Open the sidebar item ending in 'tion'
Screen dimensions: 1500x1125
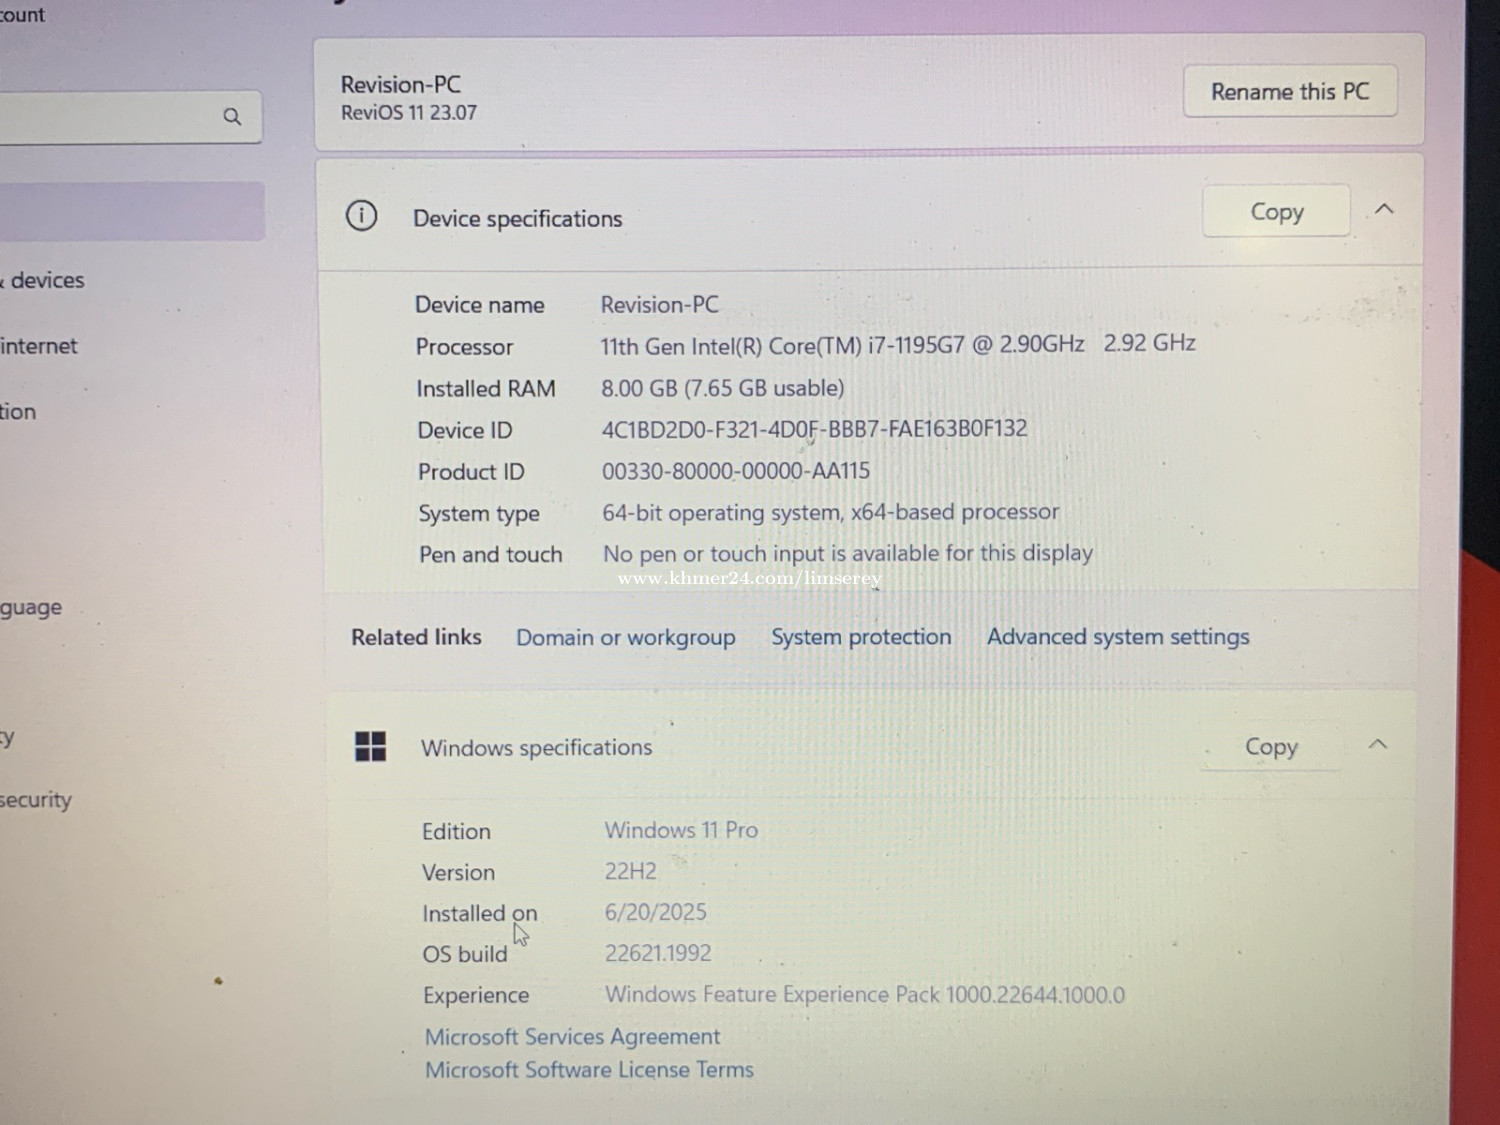coord(18,412)
